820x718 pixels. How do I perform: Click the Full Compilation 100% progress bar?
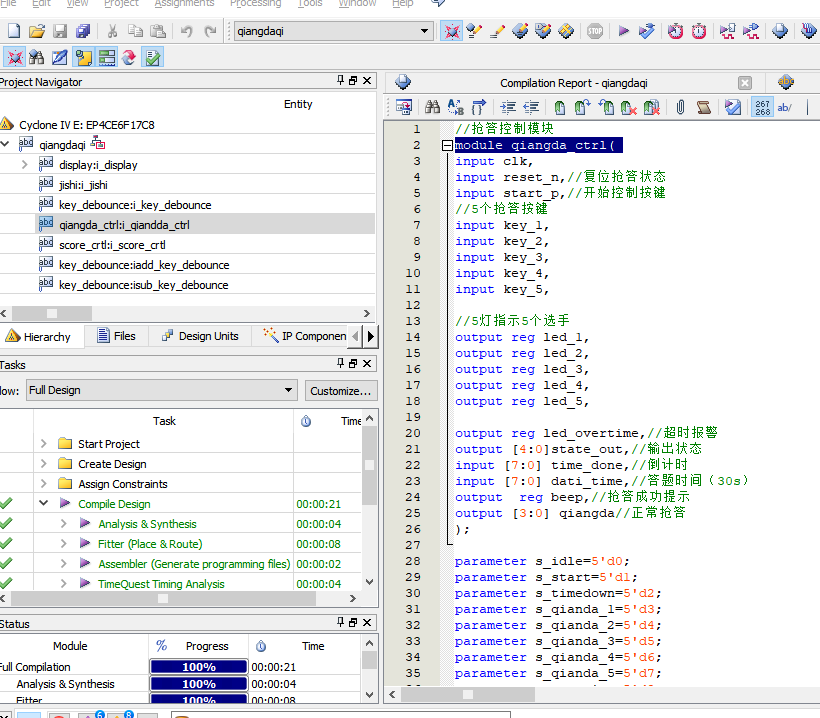tap(198, 667)
